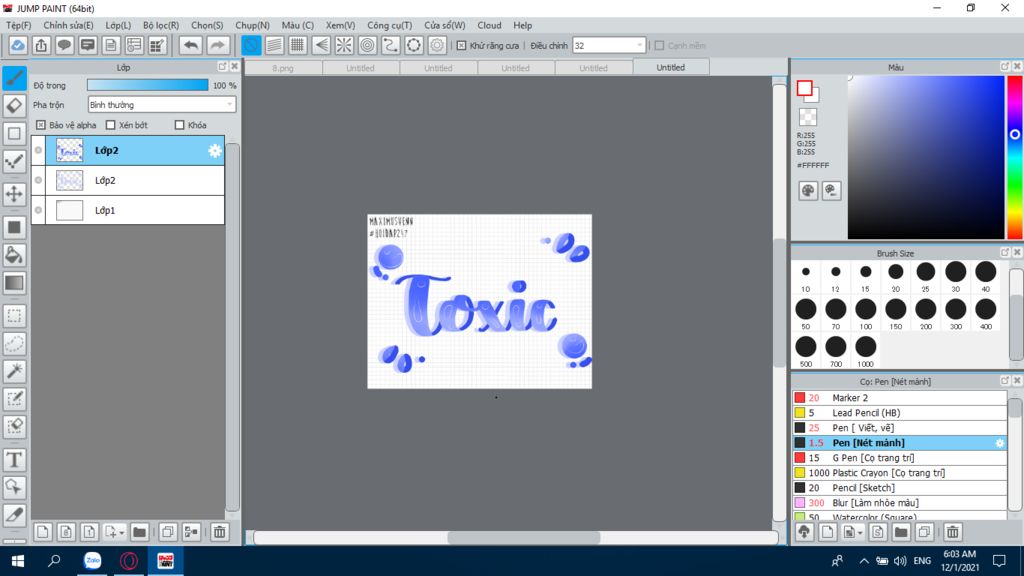Click the Undo arrow in toolbar
This screenshot has height=576, width=1024.
(191, 45)
